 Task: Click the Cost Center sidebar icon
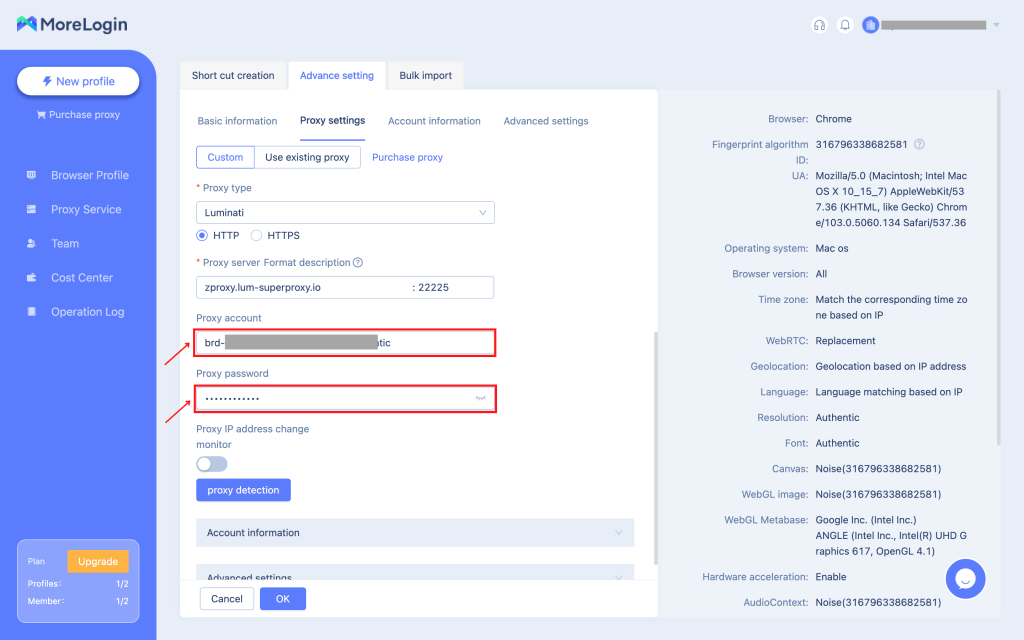pos(31,278)
